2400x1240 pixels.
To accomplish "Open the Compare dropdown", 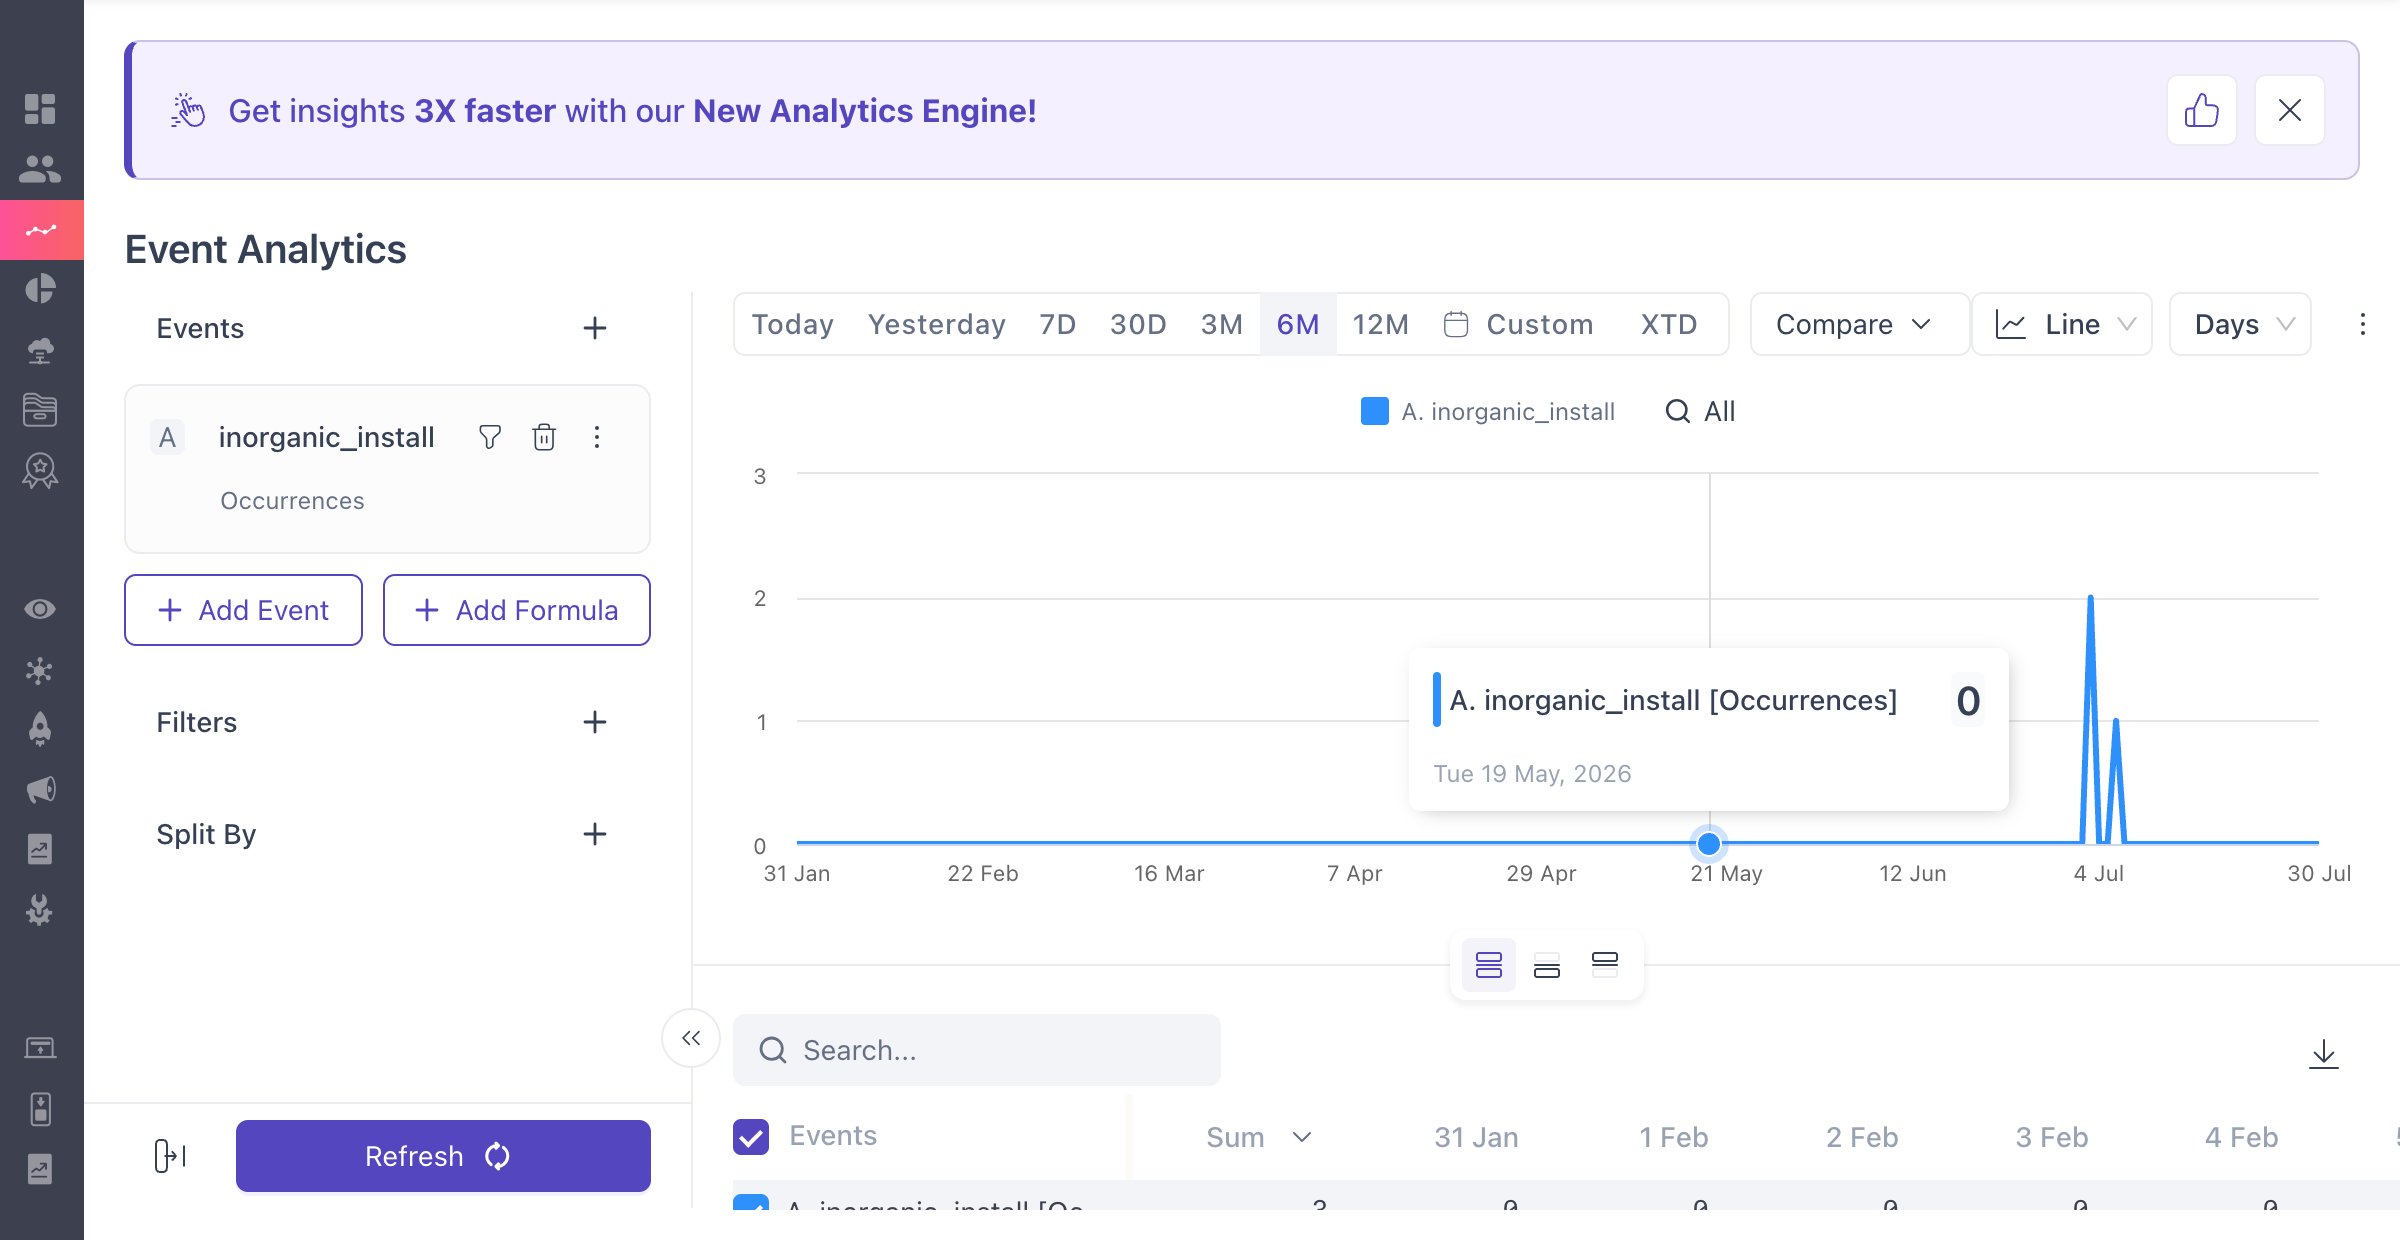I will [1859, 324].
